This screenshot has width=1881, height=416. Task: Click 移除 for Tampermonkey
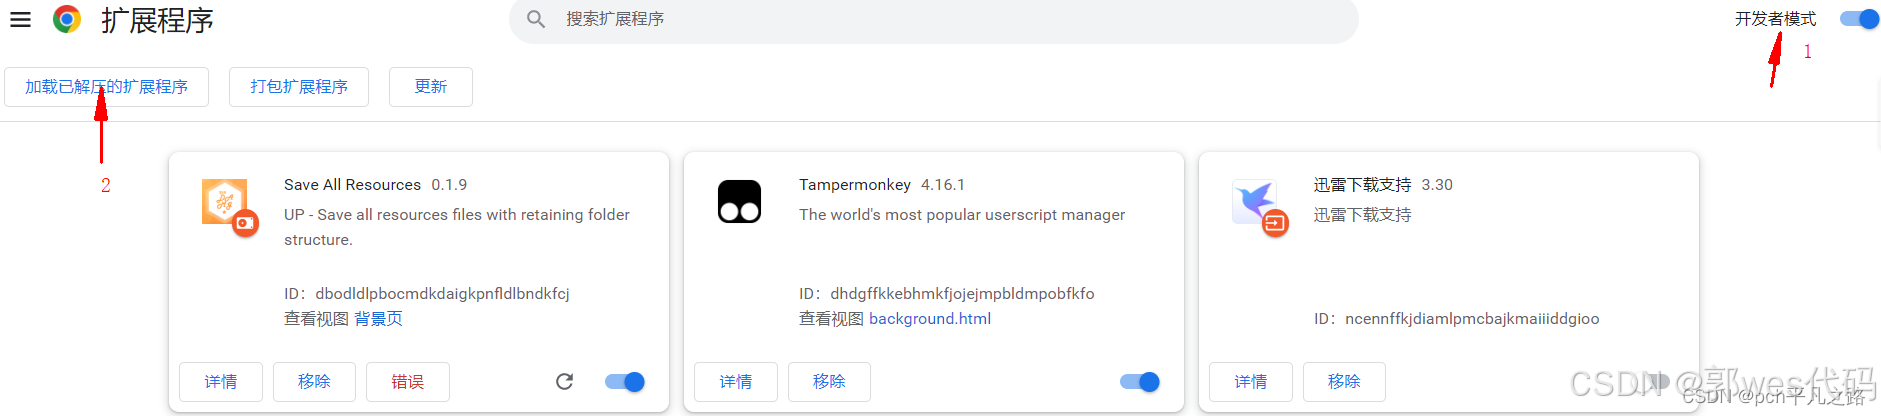point(829,382)
